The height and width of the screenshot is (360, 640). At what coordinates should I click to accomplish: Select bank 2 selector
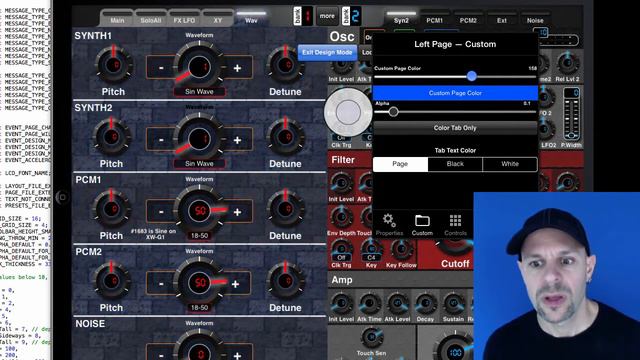[x=351, y=16]
